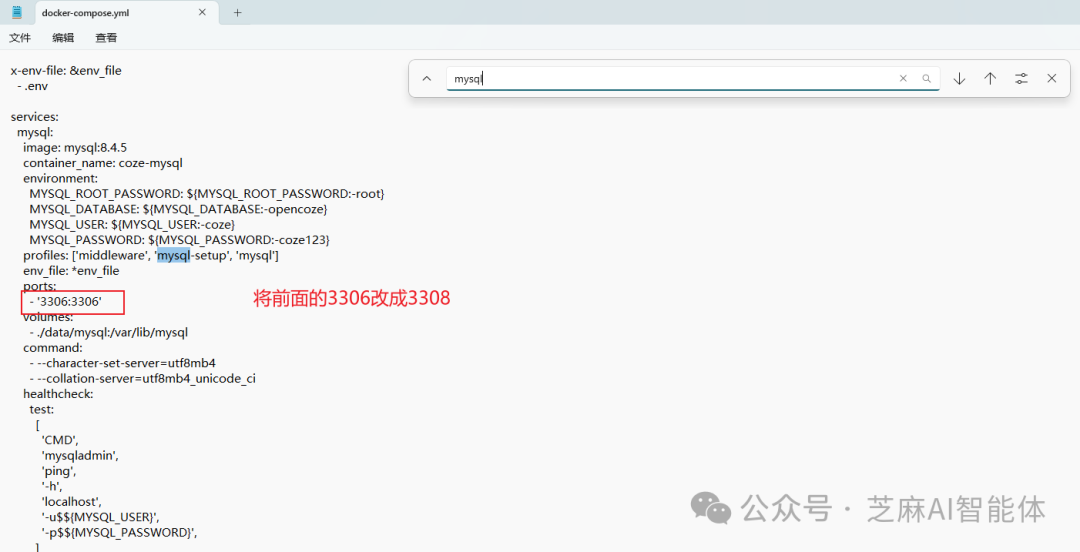Open the 文件 menu
Viewport: 1080px width, 552px height.
(20, 38)
